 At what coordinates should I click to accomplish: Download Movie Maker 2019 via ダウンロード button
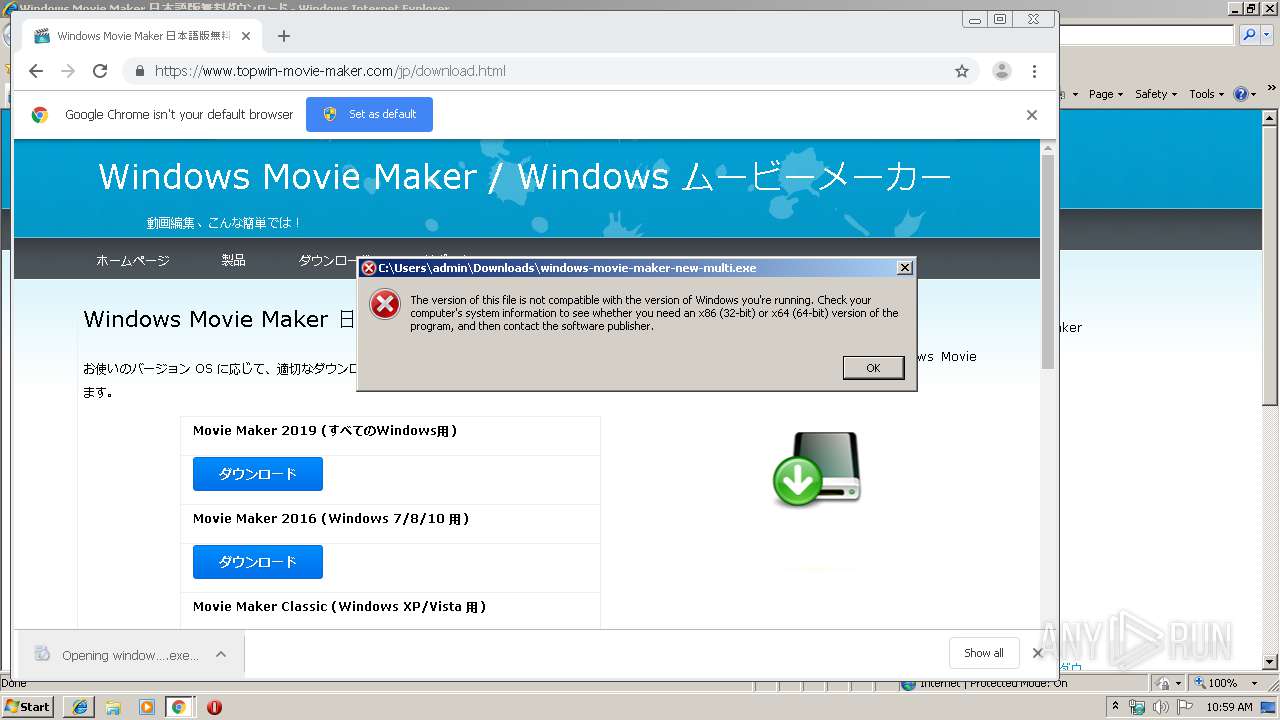(x=258, y=474)
